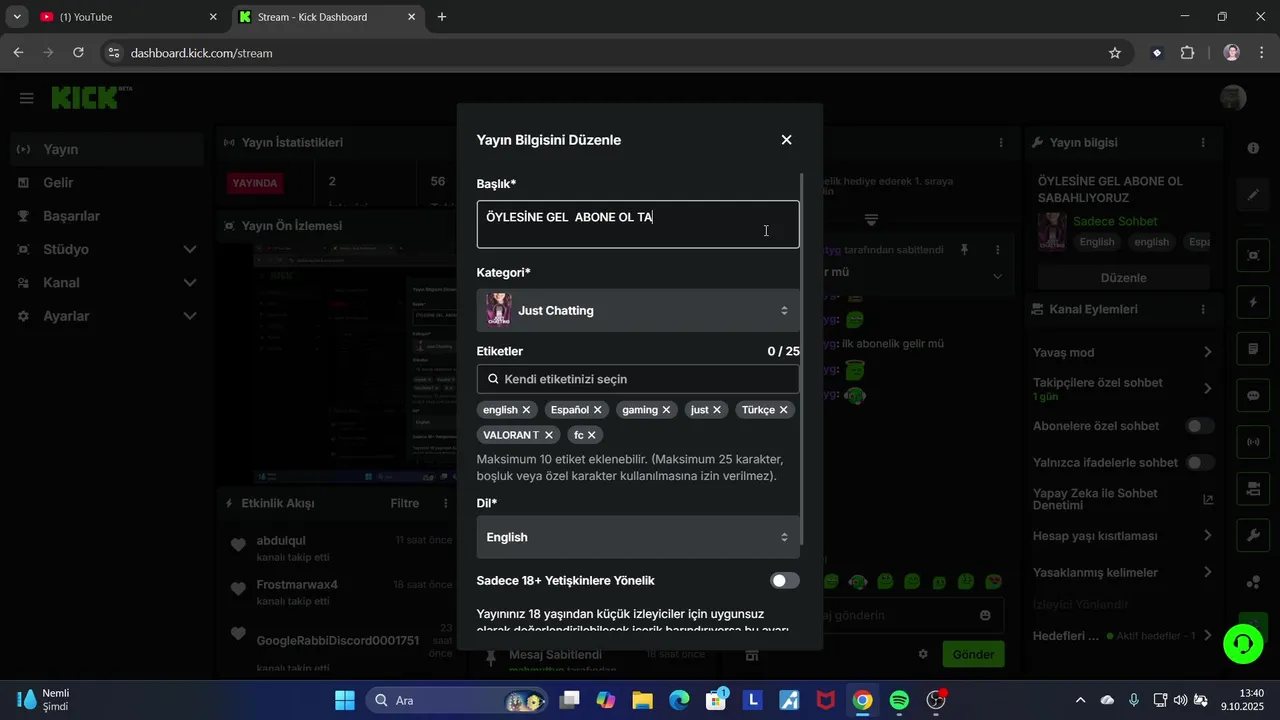The width and height of the screenshot is (1280, 720).
Task: Open the Kategori Just Chatting dropdown
Action: [x=638, y=310]
